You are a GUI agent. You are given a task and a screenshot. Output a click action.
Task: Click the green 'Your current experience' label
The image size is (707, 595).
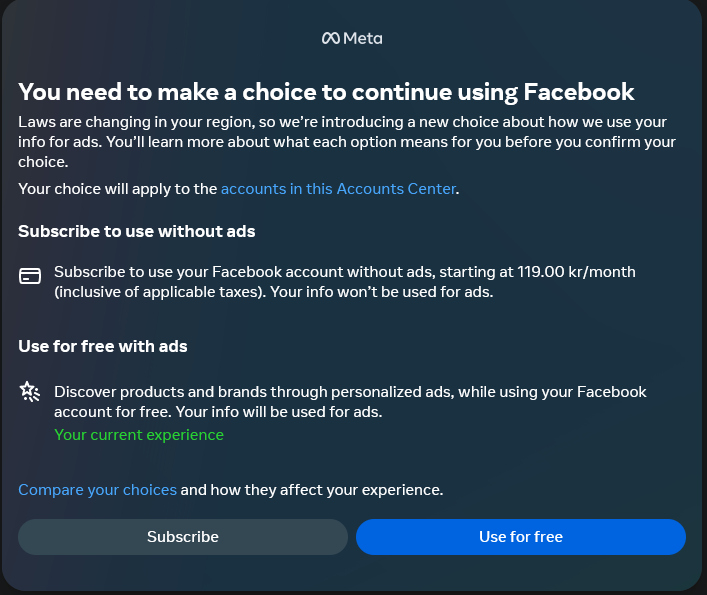tap(139, 435)
